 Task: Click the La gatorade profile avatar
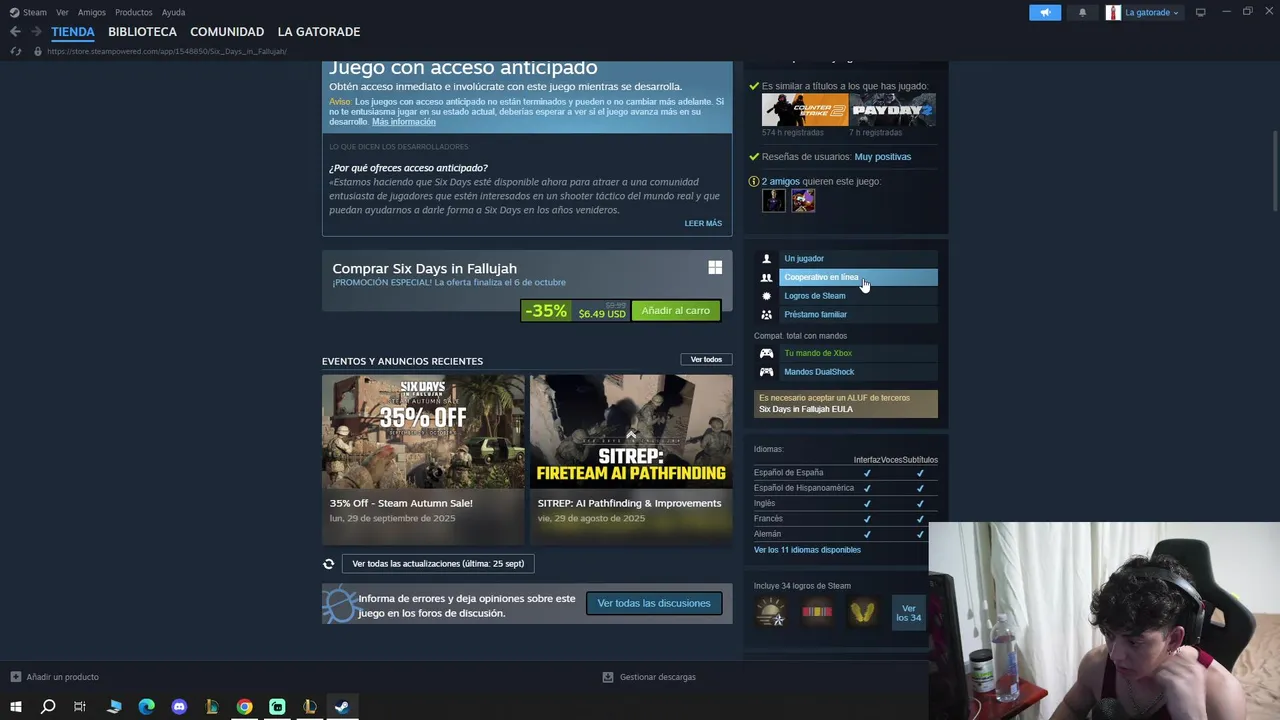1113,12
